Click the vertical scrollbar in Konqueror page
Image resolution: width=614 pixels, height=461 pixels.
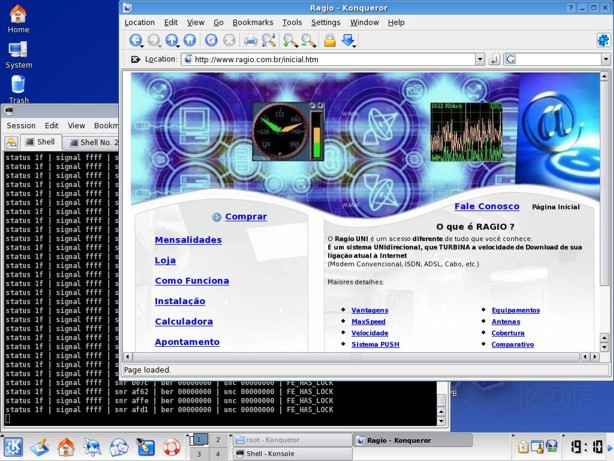pyautogui.click(x=604, y=184)
